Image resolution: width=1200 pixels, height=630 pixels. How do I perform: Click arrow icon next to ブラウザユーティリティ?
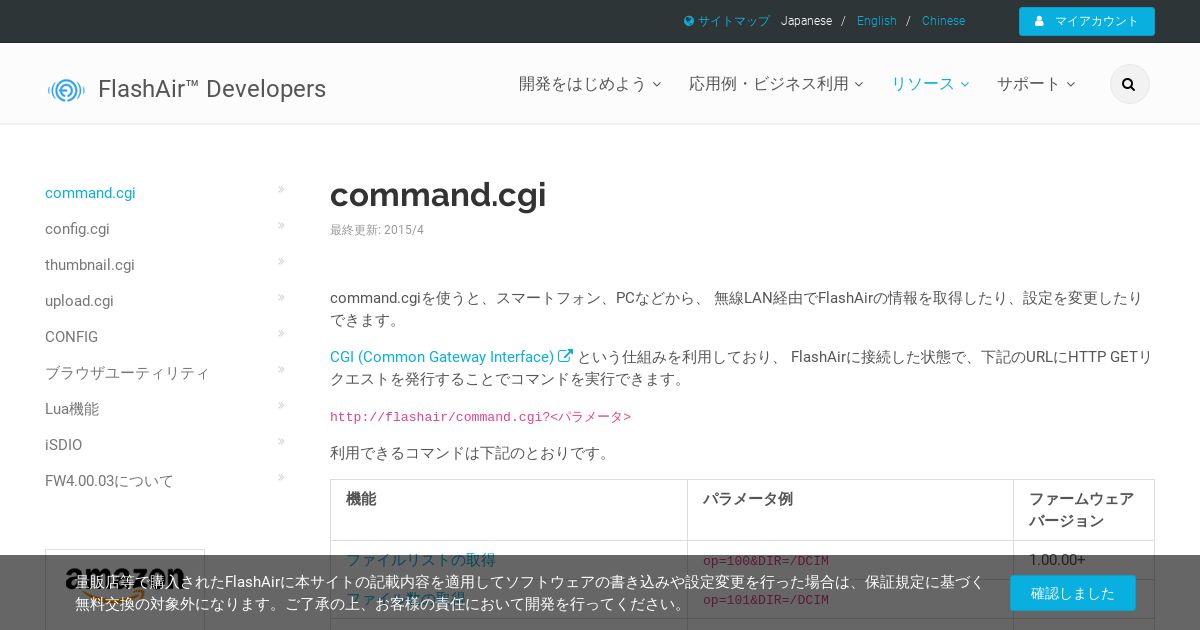click(x=281, y=370)
